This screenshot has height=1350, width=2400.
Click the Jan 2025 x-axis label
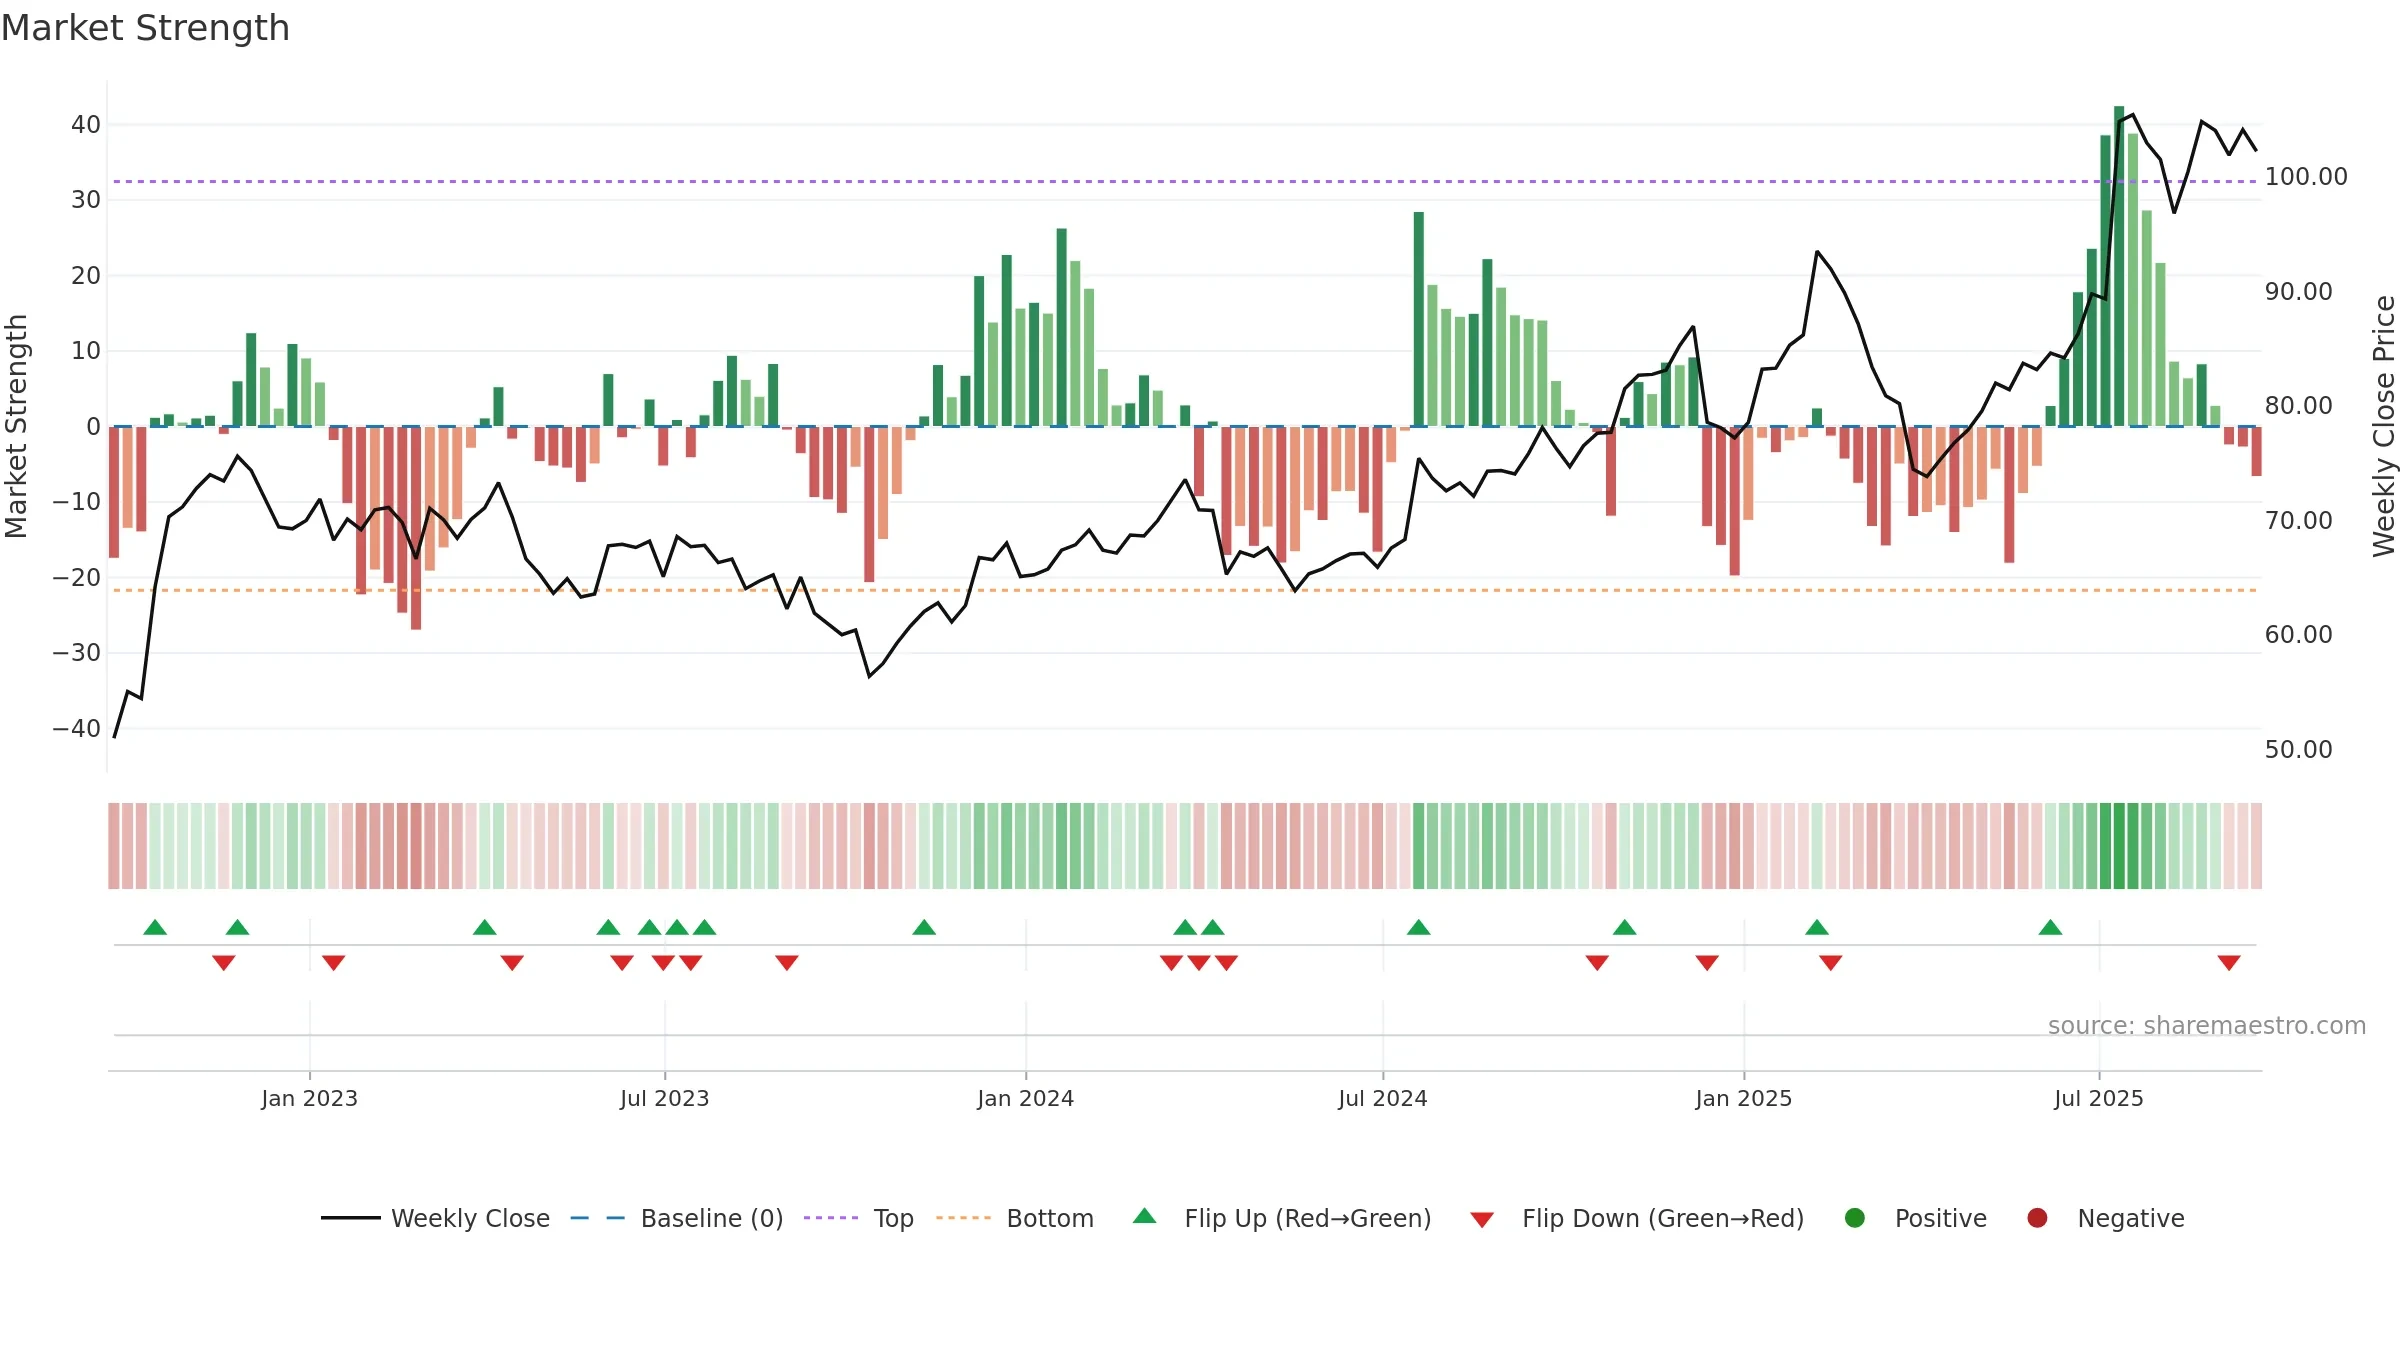tap(1743, 1098)
